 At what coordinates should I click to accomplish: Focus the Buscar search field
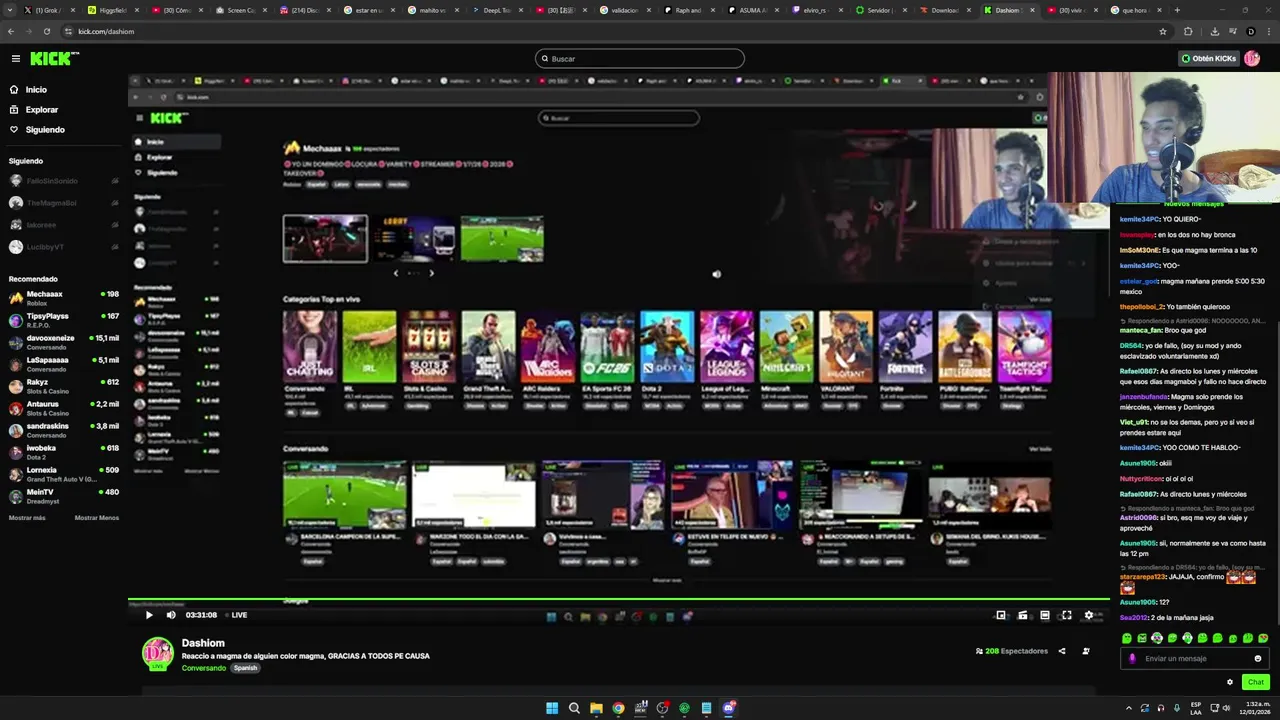(x=640, y=59)
